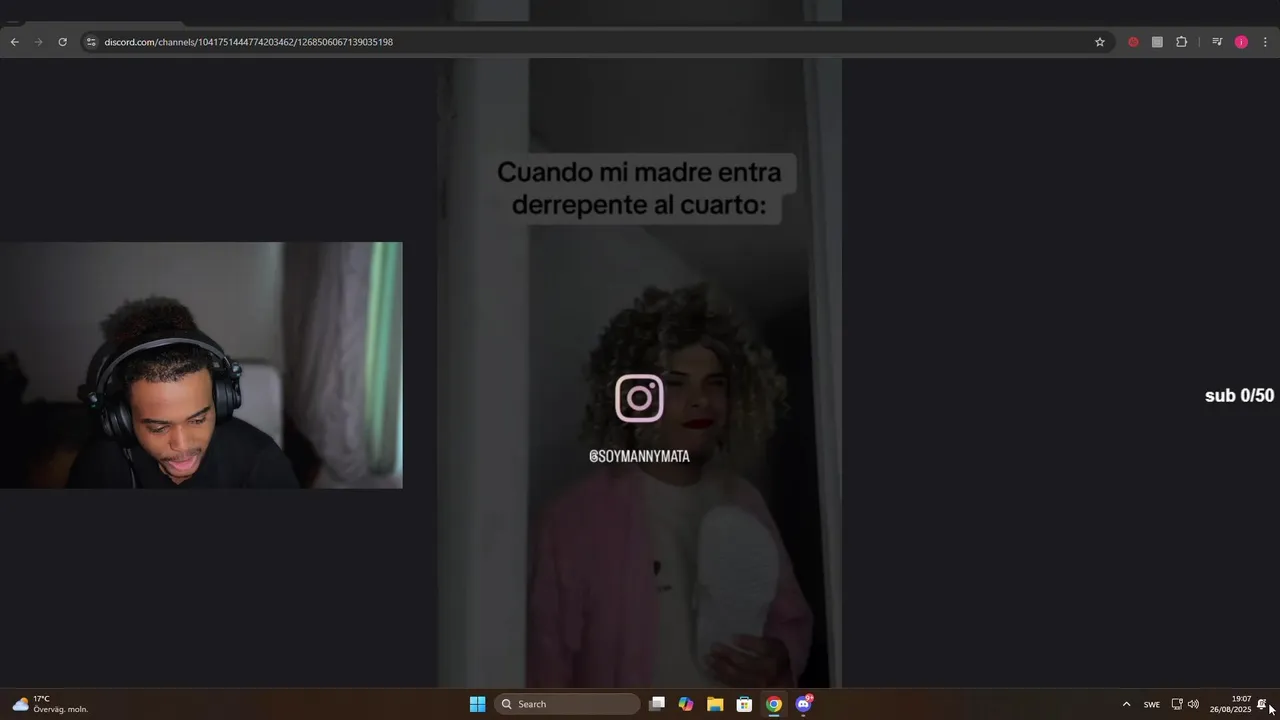Switch the SWE input language indicator
1280x720 pixels.
pos(1152,704)
